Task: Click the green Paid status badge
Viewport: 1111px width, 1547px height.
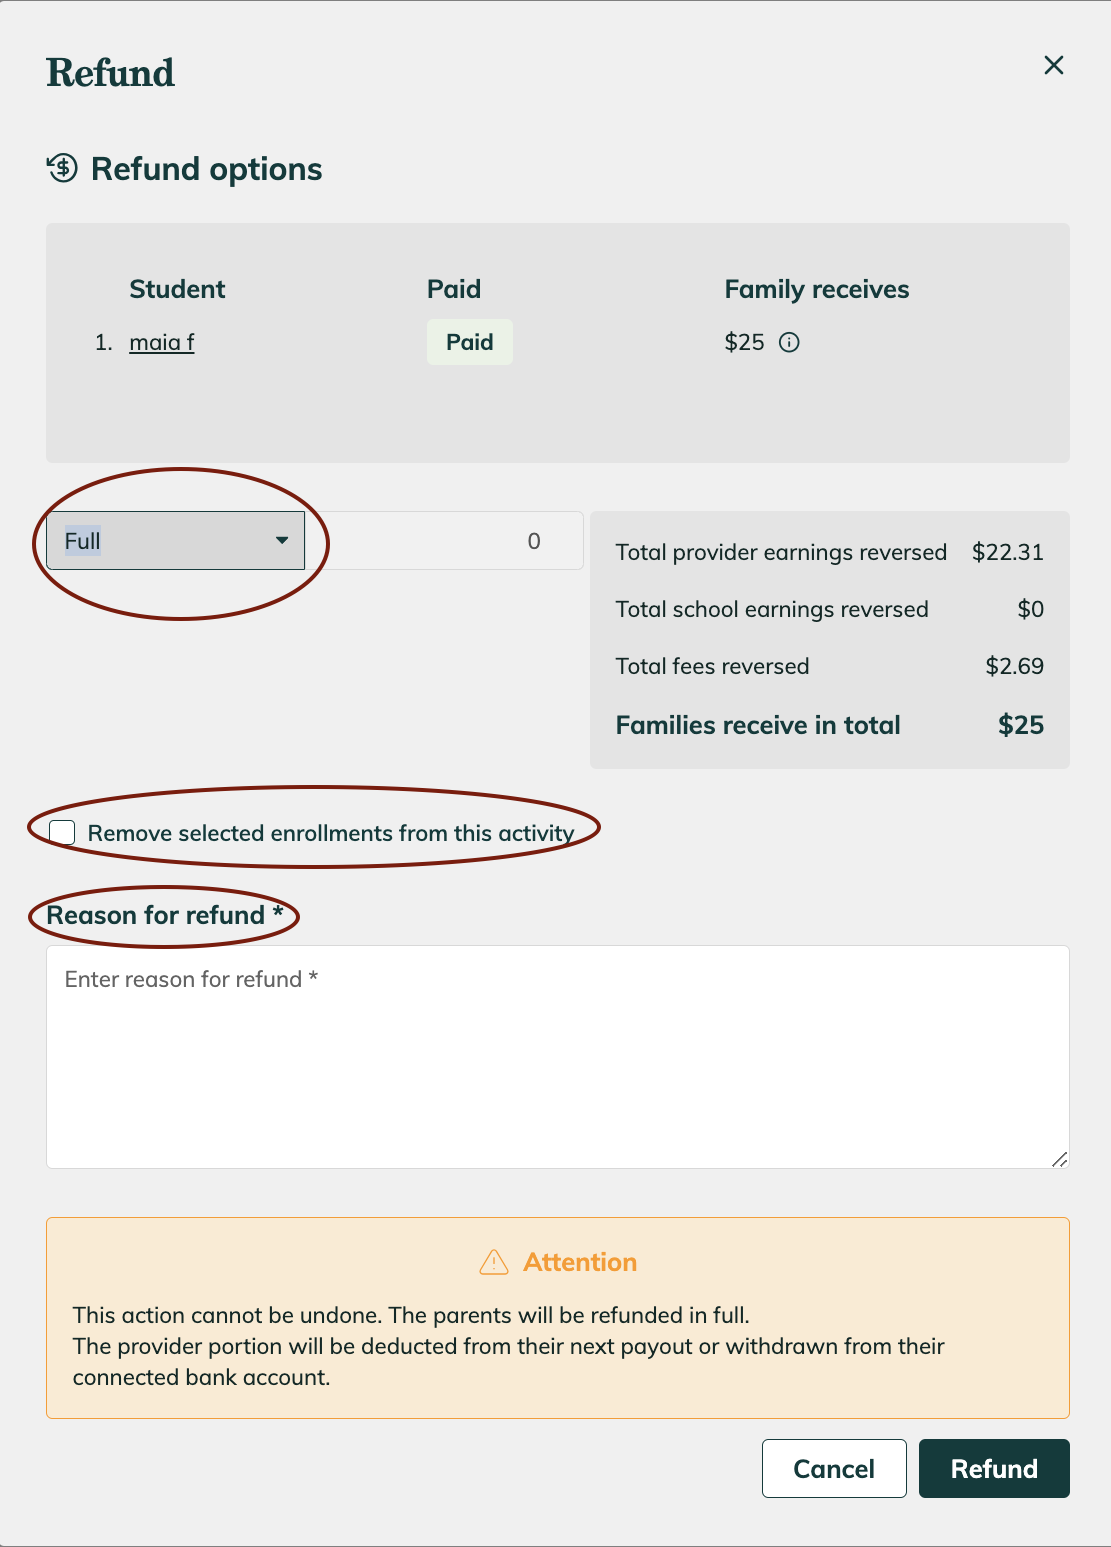Action: (469, 342)
